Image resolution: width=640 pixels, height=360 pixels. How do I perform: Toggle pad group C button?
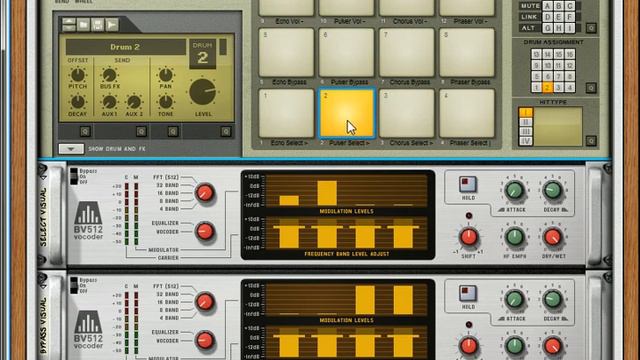click(x=570, y=6)
